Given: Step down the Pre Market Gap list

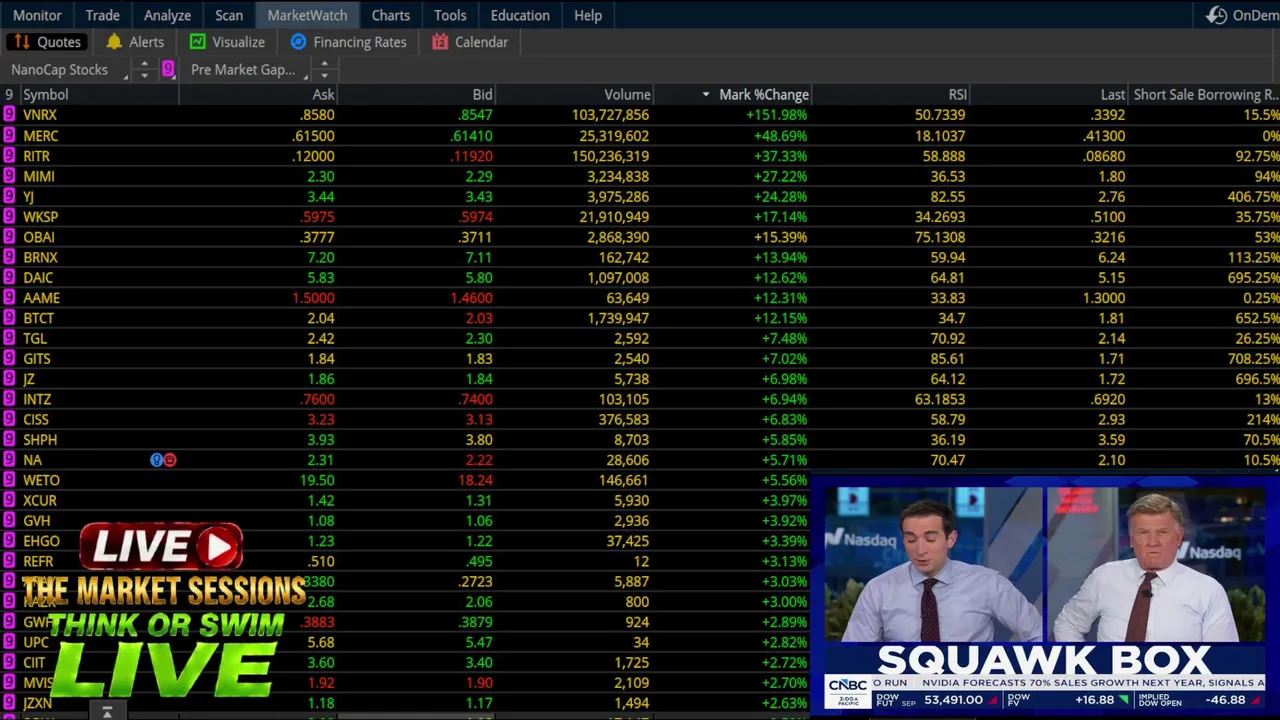Looking at the screenshot, I should click(x=324, y=75).
